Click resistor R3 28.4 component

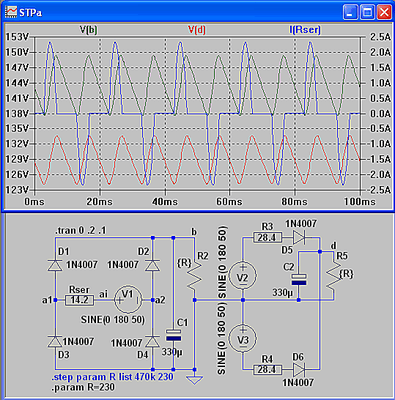268,238
